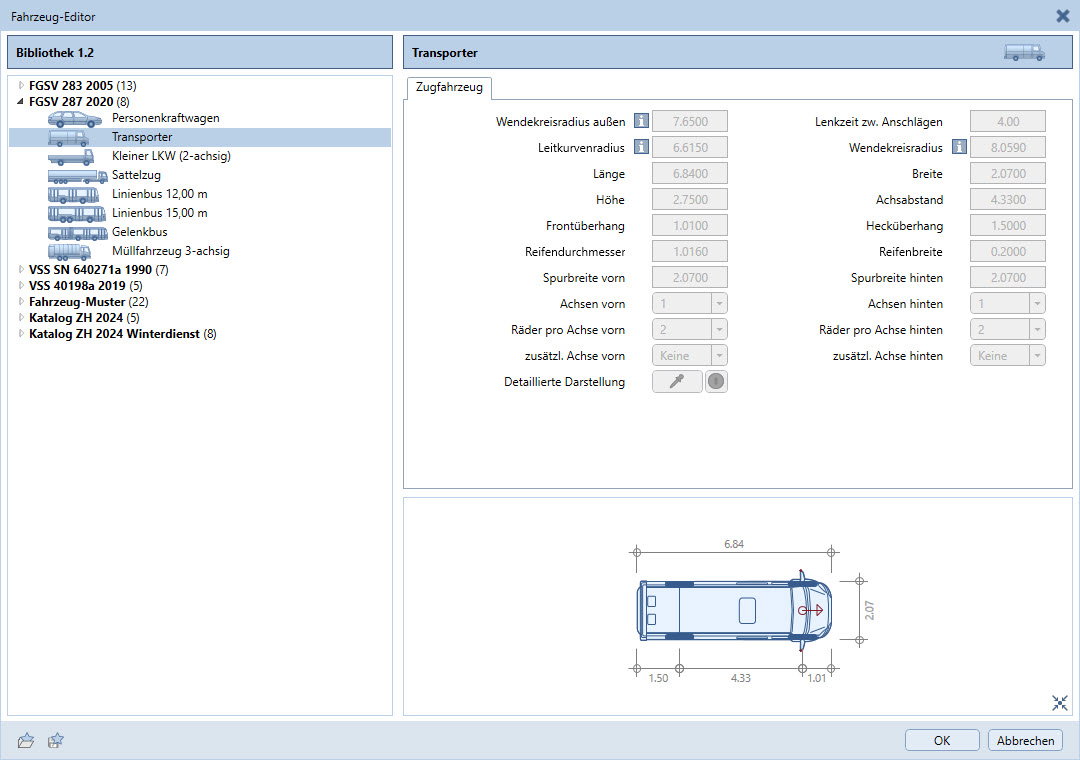Select Müllfahrzeug 3-achsig in tree
Viewport: 1080px width, 760px height.
tap(170, 251)
